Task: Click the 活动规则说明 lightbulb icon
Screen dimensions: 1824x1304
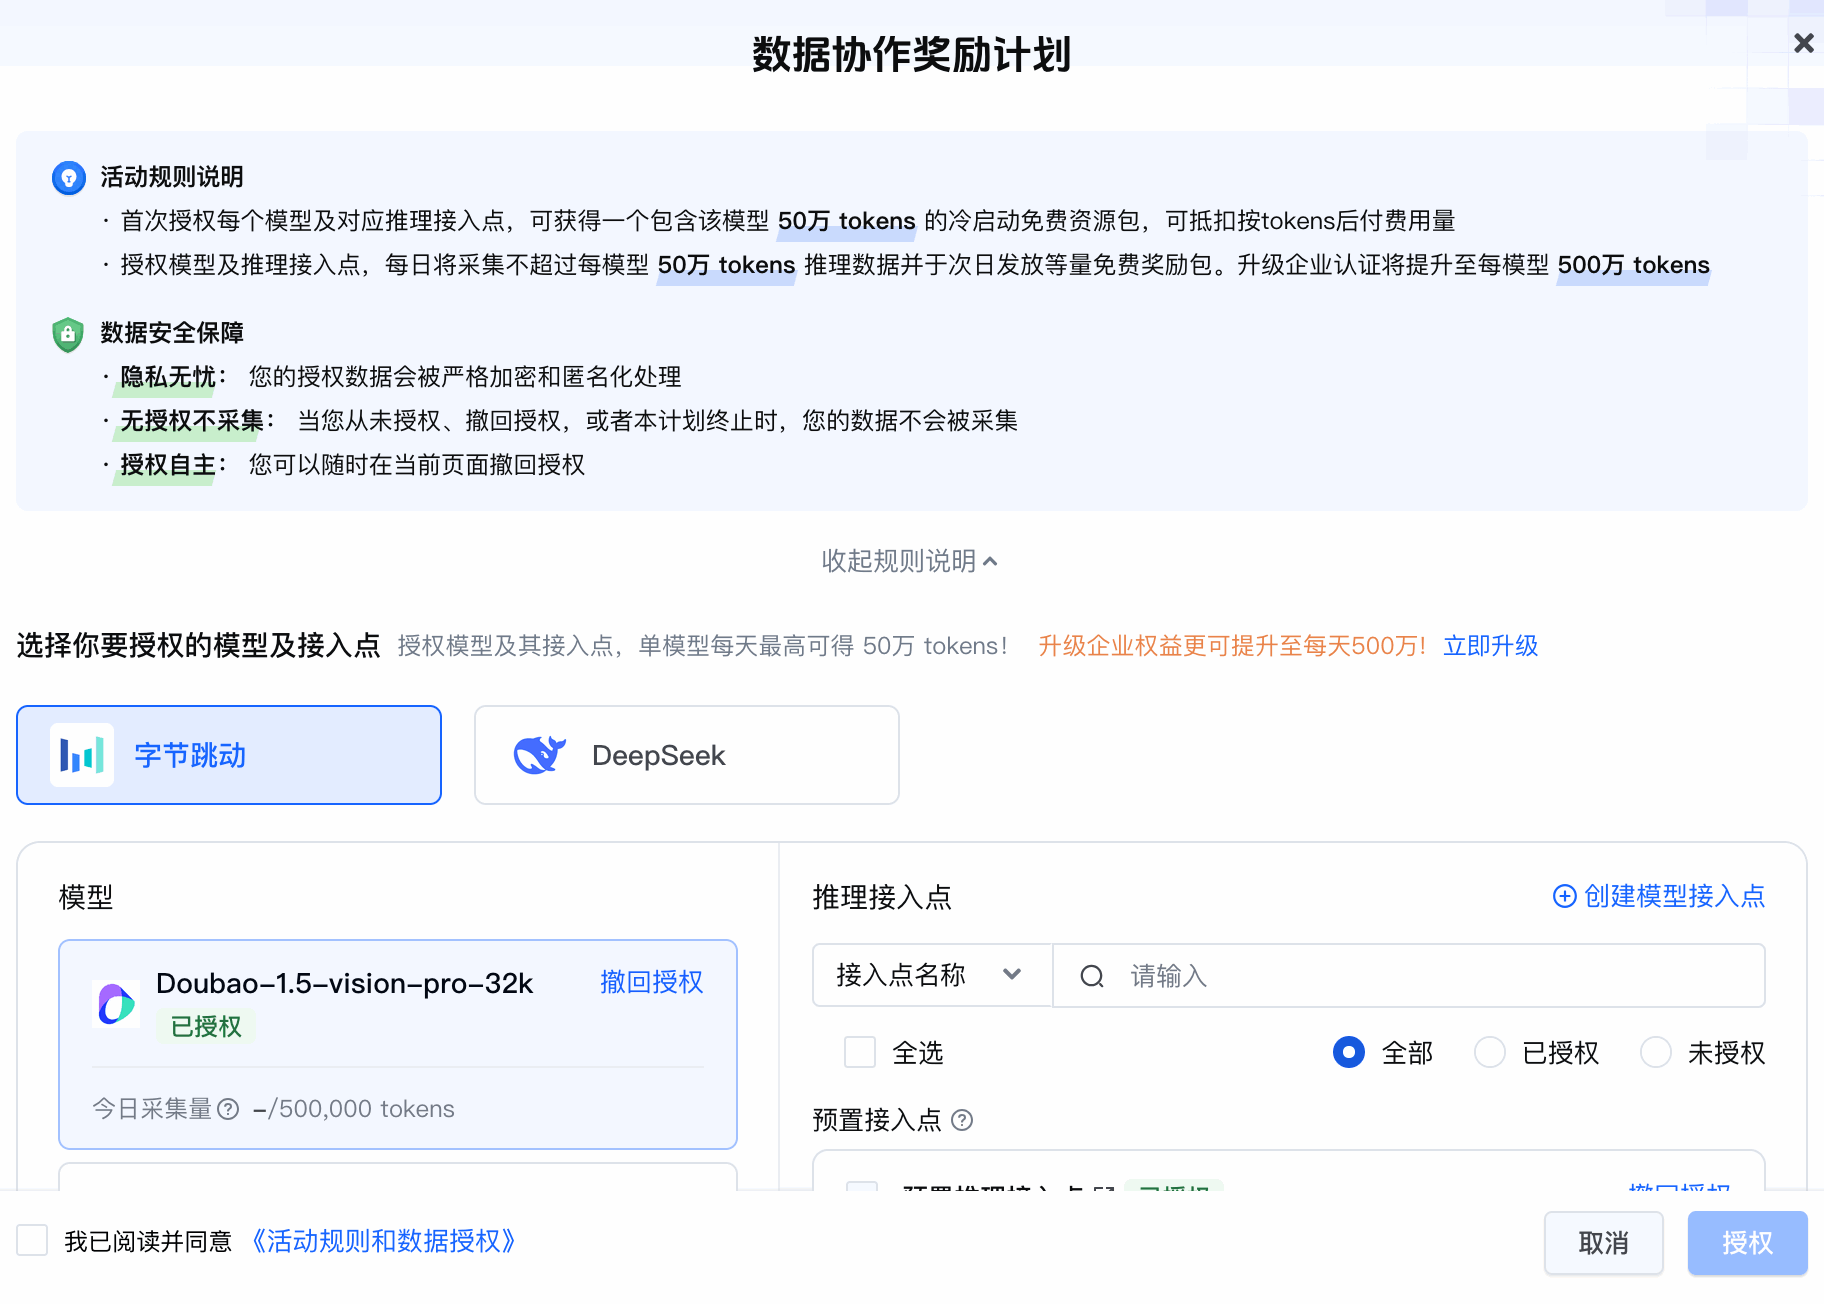Action: click(x=67, y=176)
